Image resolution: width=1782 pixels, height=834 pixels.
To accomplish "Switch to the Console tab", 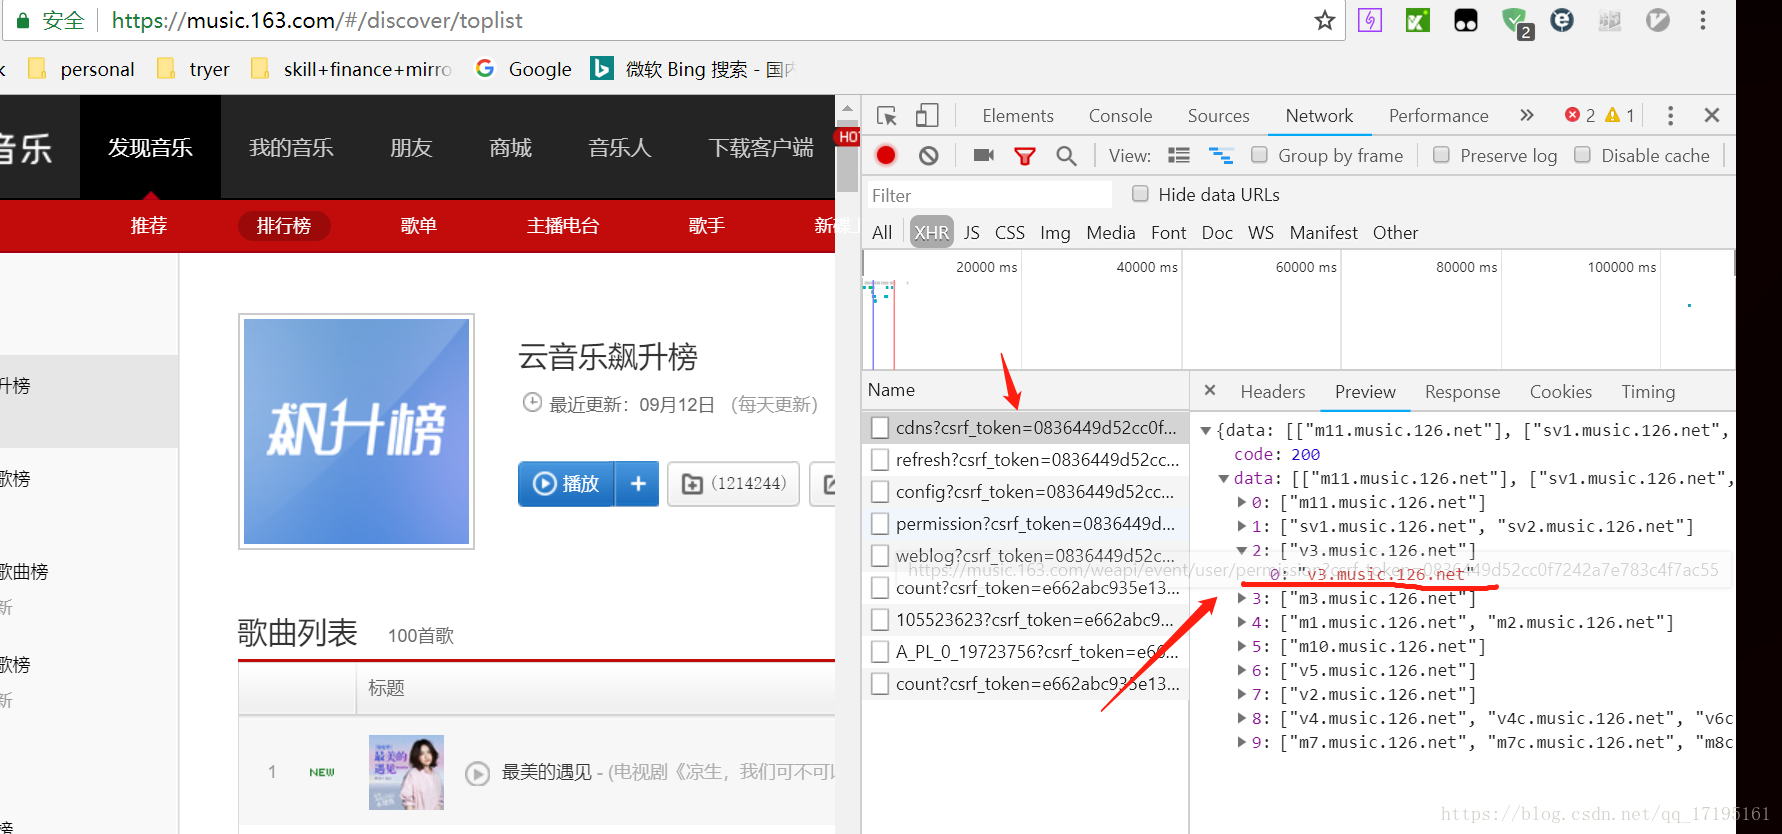I will point(1120,115).
